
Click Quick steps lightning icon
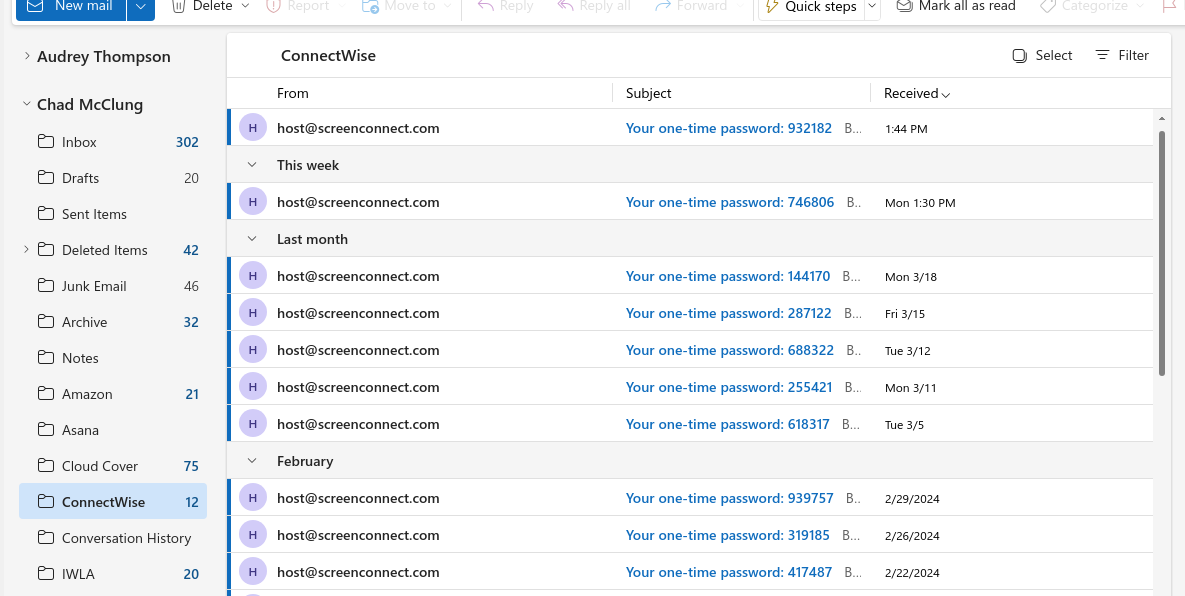772,8
